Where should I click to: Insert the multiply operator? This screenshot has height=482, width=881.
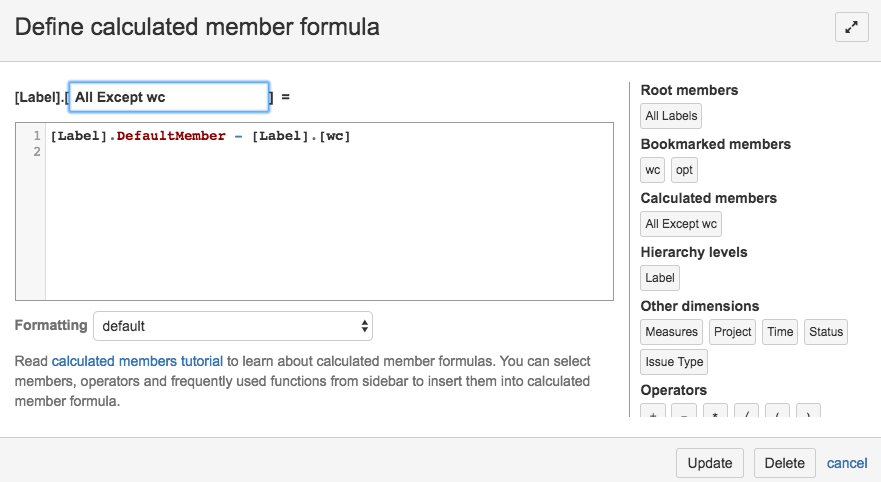(716, 412)
